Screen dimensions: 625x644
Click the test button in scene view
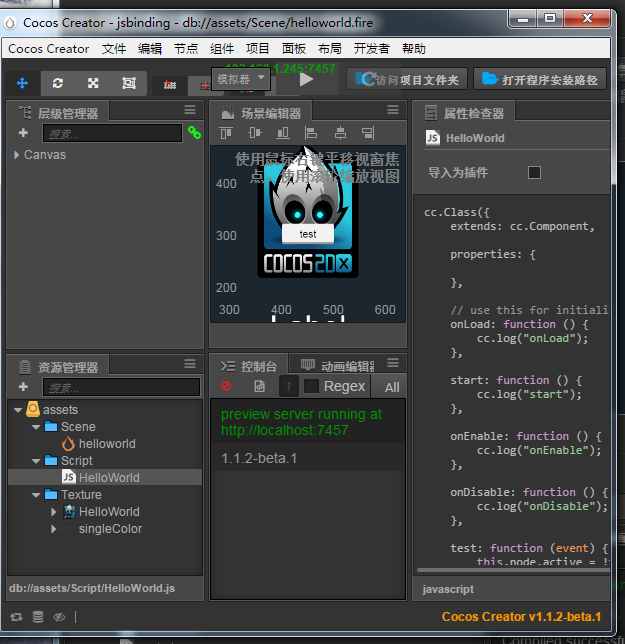click(x=308, y=234)
